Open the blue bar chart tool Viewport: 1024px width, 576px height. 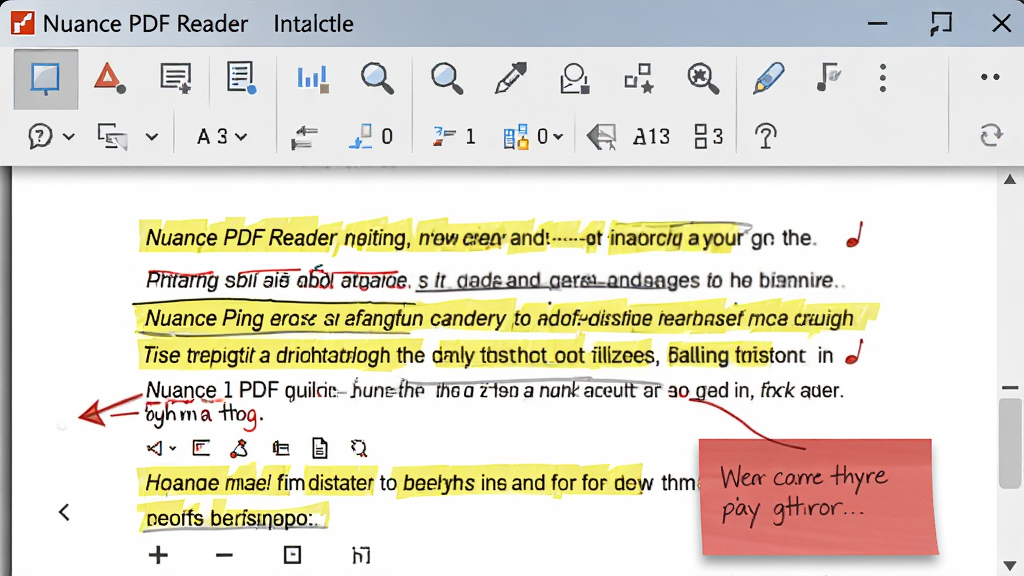[x=313, y=78]
